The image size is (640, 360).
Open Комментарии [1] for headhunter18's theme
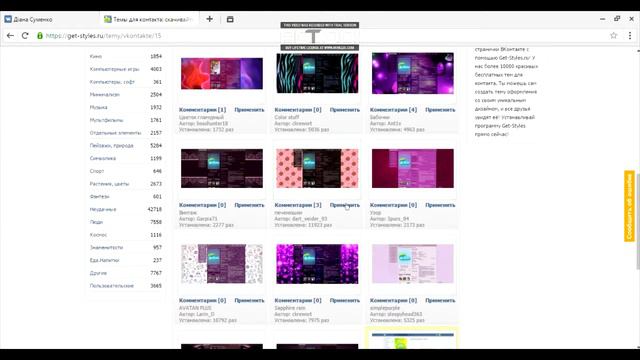point(202,110)
